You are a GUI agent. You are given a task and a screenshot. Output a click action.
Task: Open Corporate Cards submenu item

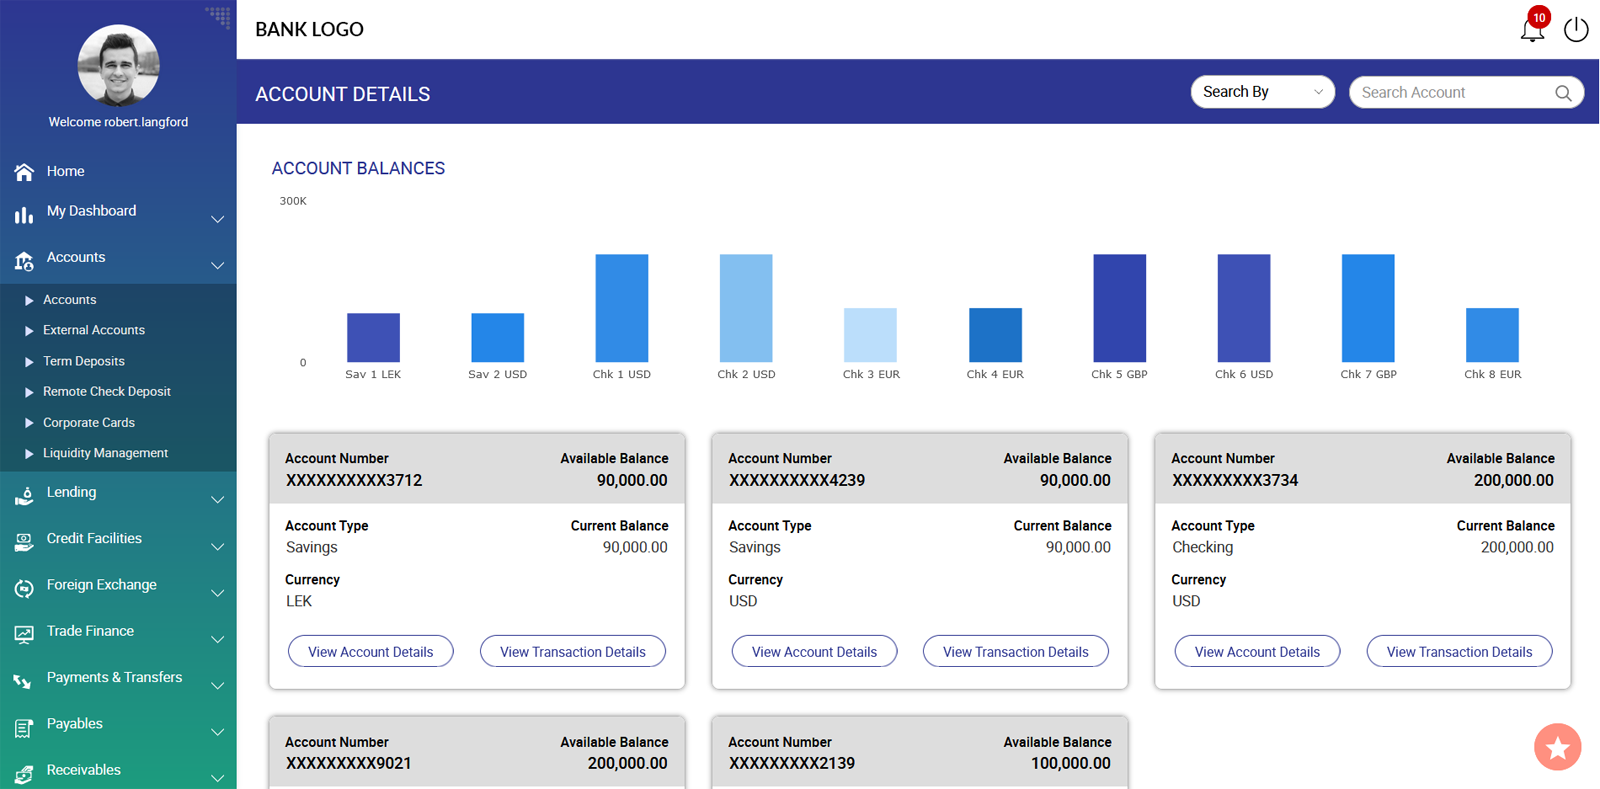click(89, 423)
